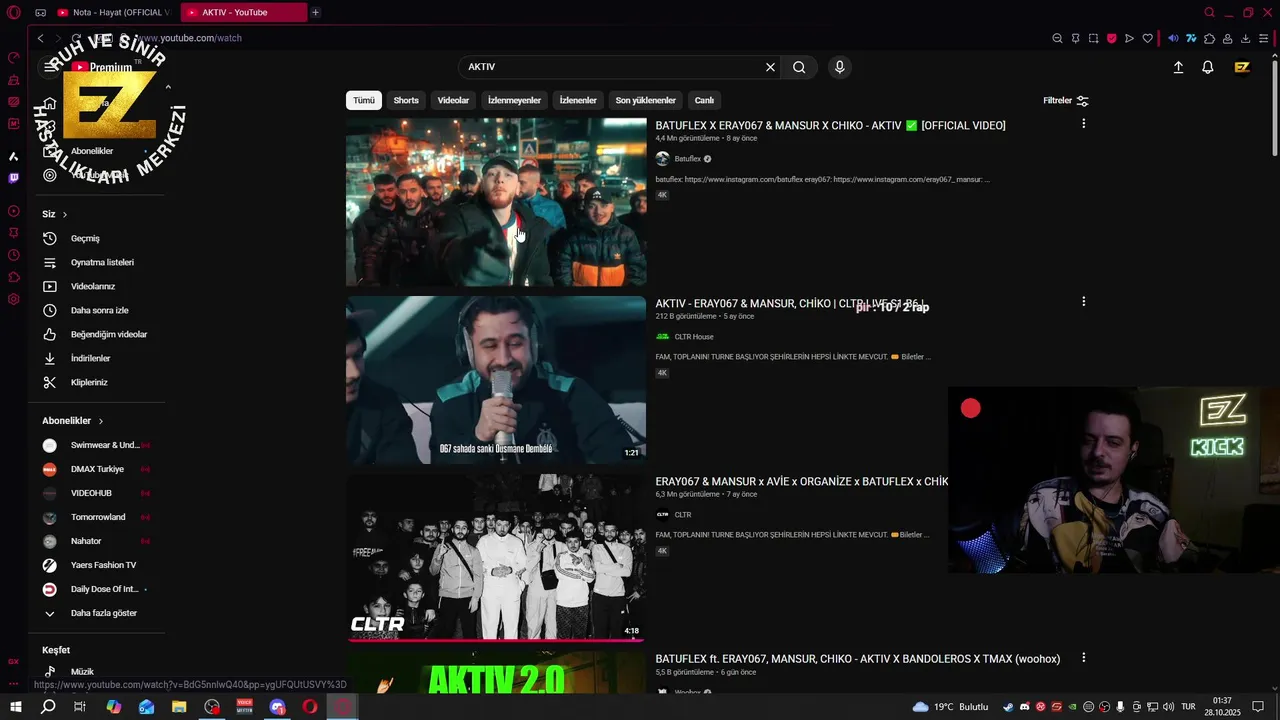Select the Canlı filter chip
Image resolution: width=1280 pixels, height=720 pixels.
point(704,100)
